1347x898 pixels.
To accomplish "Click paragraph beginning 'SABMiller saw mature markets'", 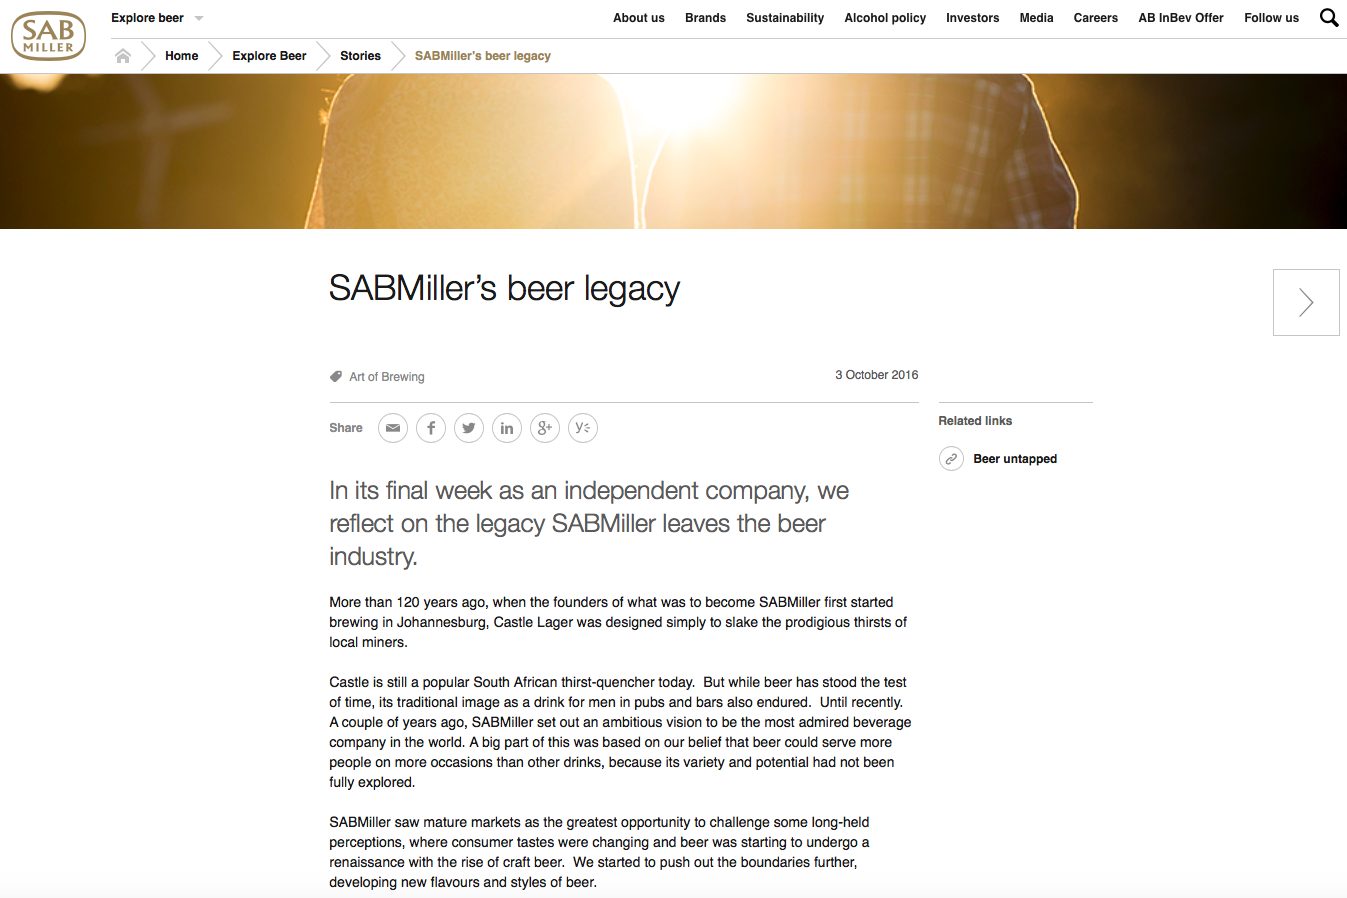I will 600,852.
